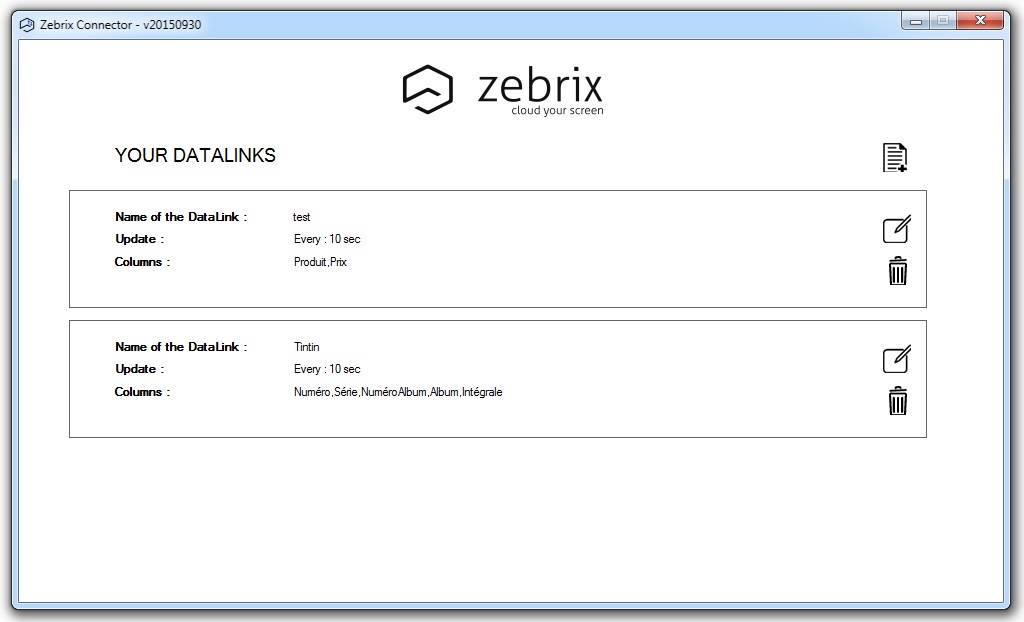This screenshot has height=622, width=1024.
Task: Click the Produit,Prix columns value
Action: pyautogui.click(x=320, y=262)
